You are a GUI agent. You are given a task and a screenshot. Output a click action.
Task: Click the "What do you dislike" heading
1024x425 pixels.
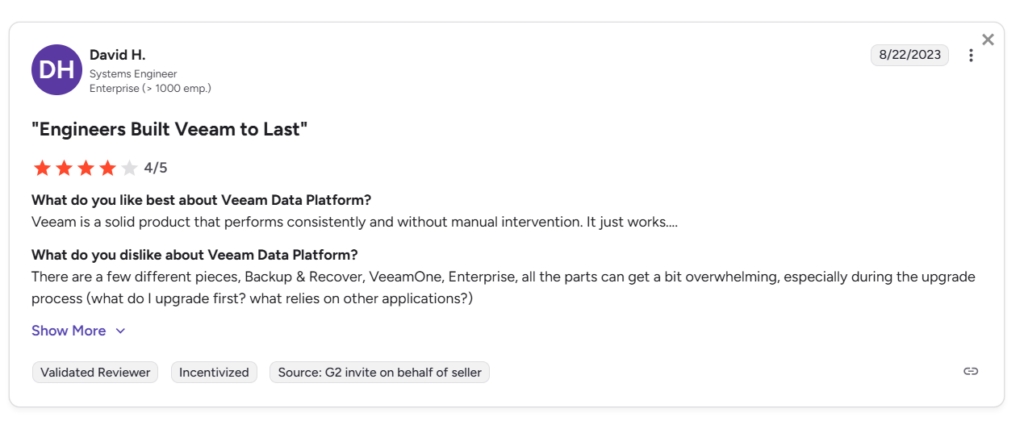tap(194, 254)
